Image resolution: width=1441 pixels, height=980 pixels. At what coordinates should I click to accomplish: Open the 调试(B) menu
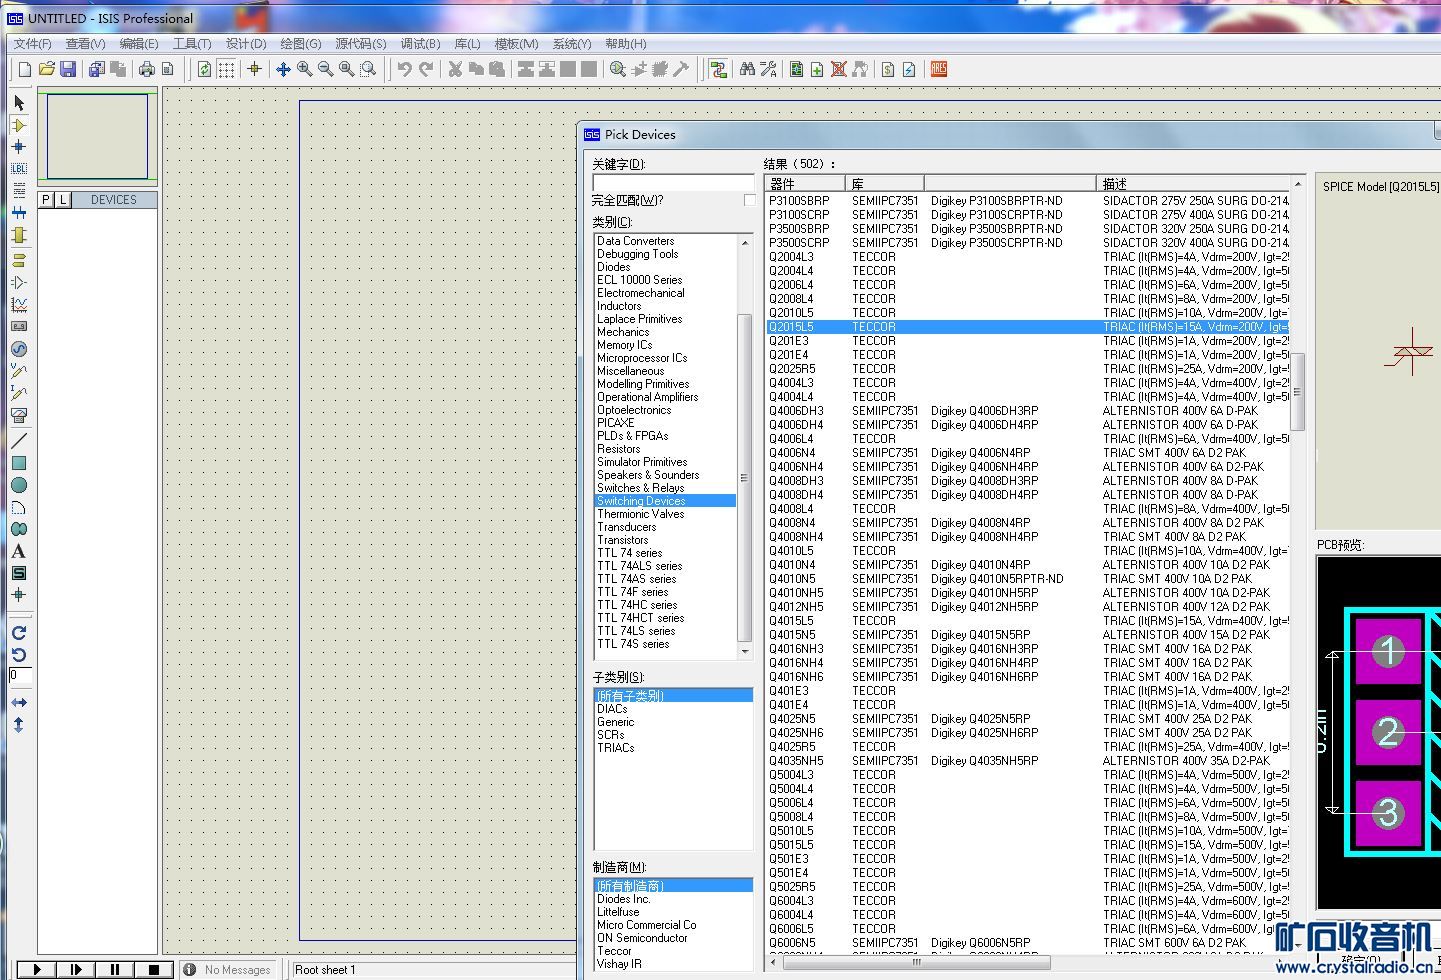tap(420, 44)
